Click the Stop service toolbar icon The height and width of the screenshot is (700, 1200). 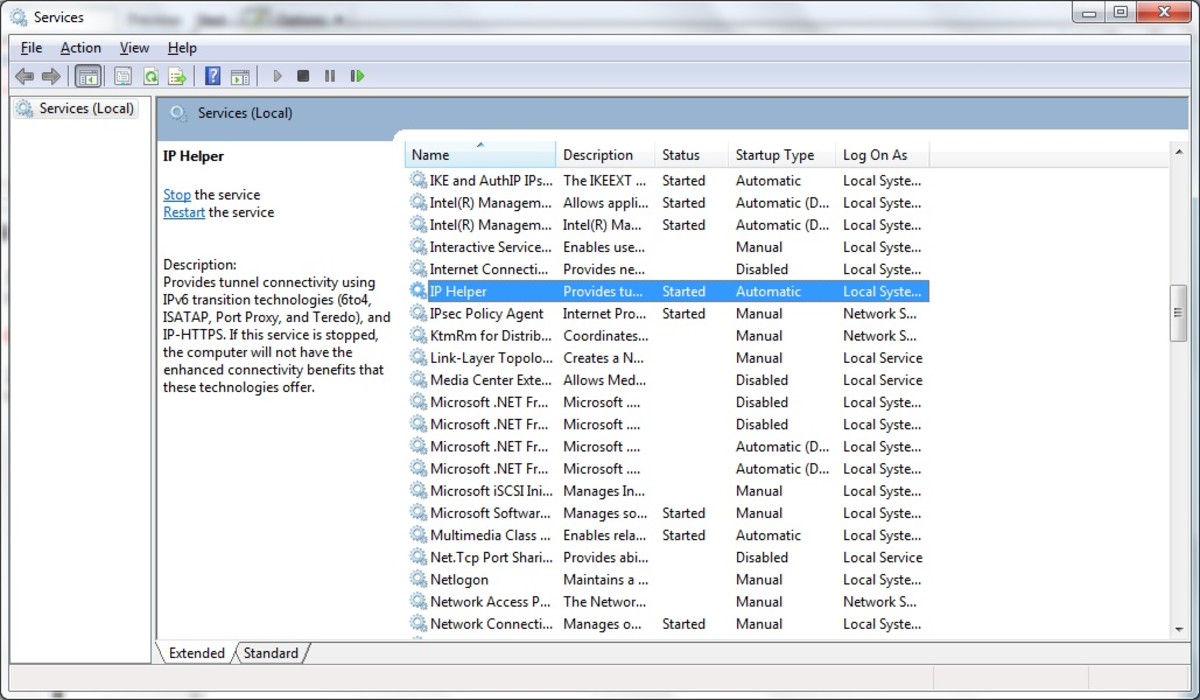(303, 75)
